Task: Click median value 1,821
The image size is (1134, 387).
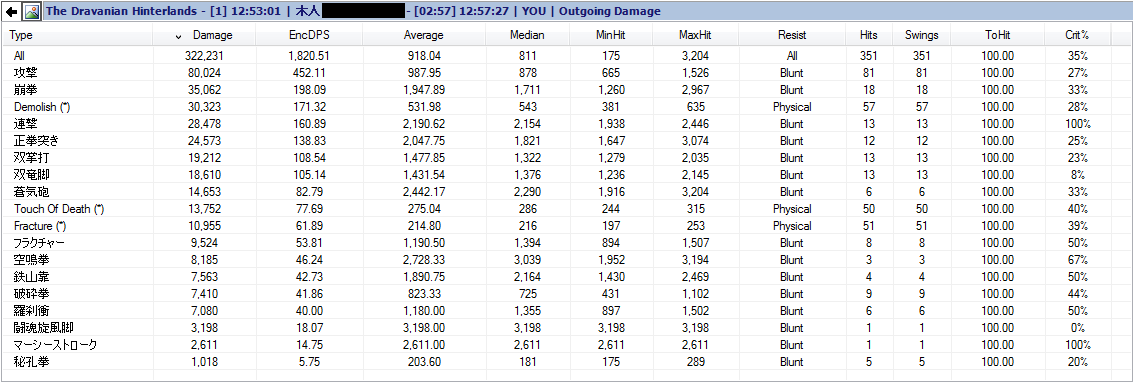Action: click(527, 141)
